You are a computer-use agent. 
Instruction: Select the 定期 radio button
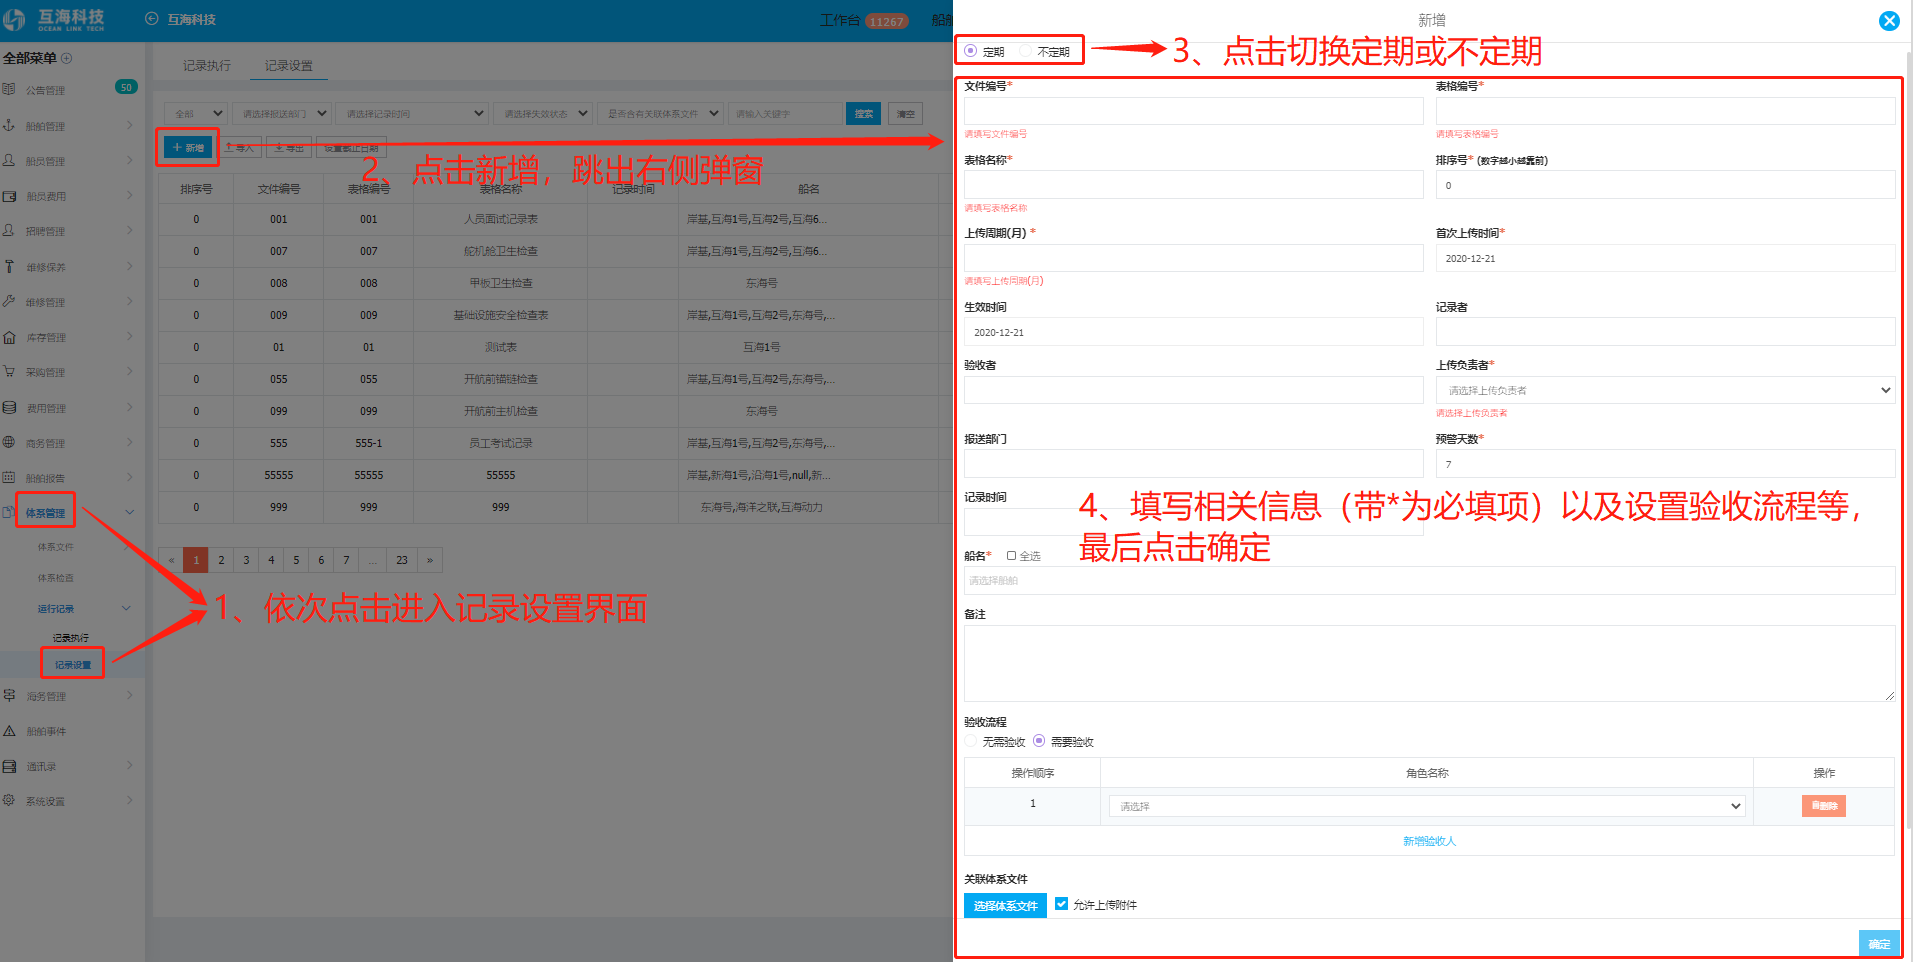(x=970, y=50)
